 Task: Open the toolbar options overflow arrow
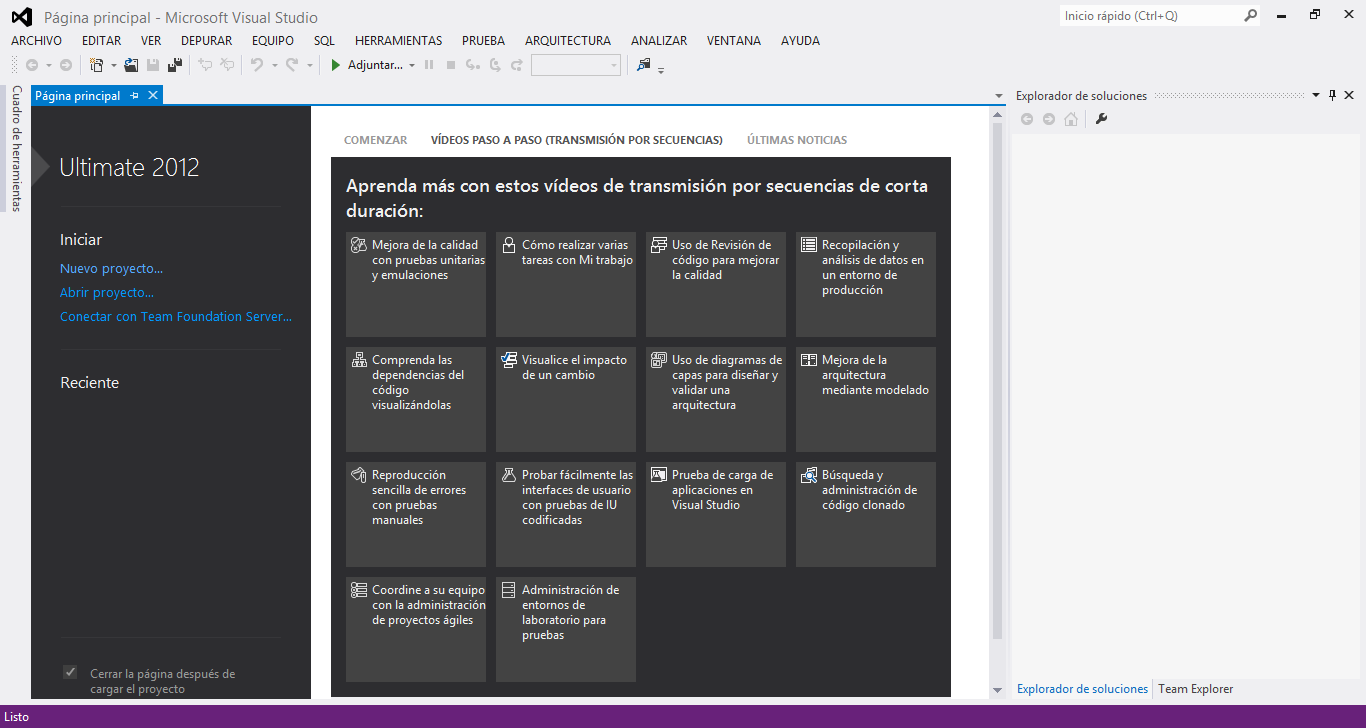661,69
